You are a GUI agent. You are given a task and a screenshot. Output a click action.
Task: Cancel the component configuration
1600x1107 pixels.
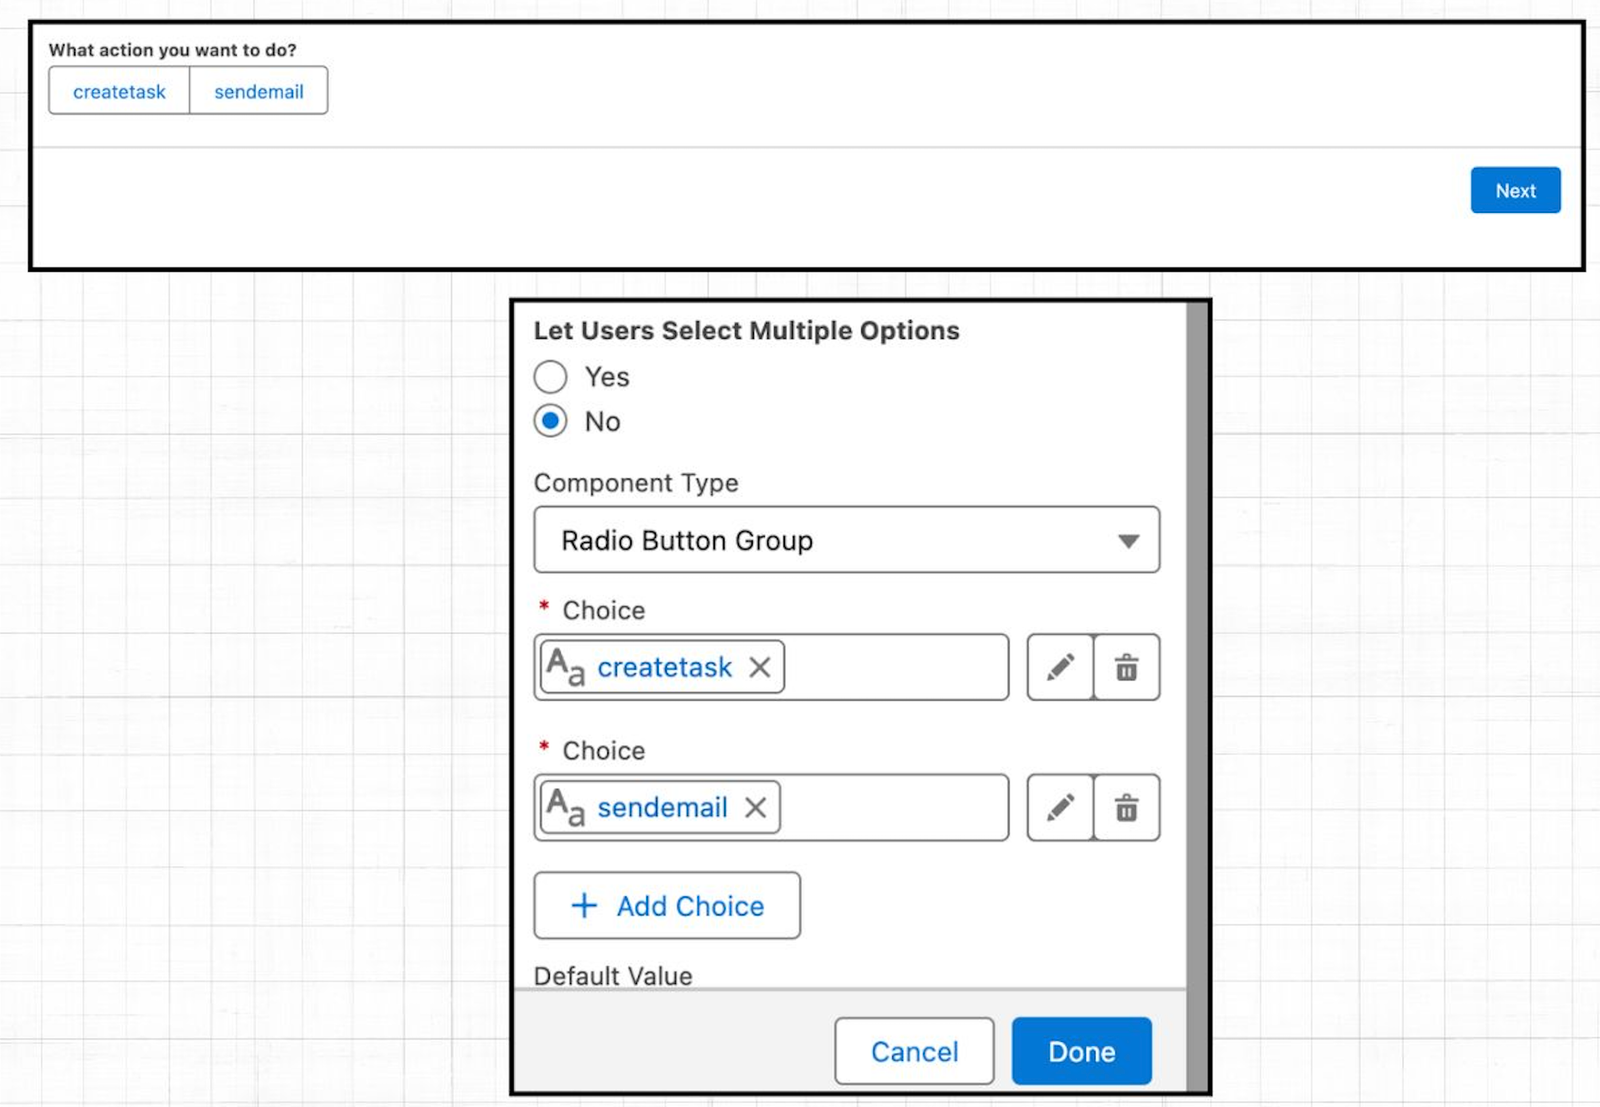pos(913,1051)
